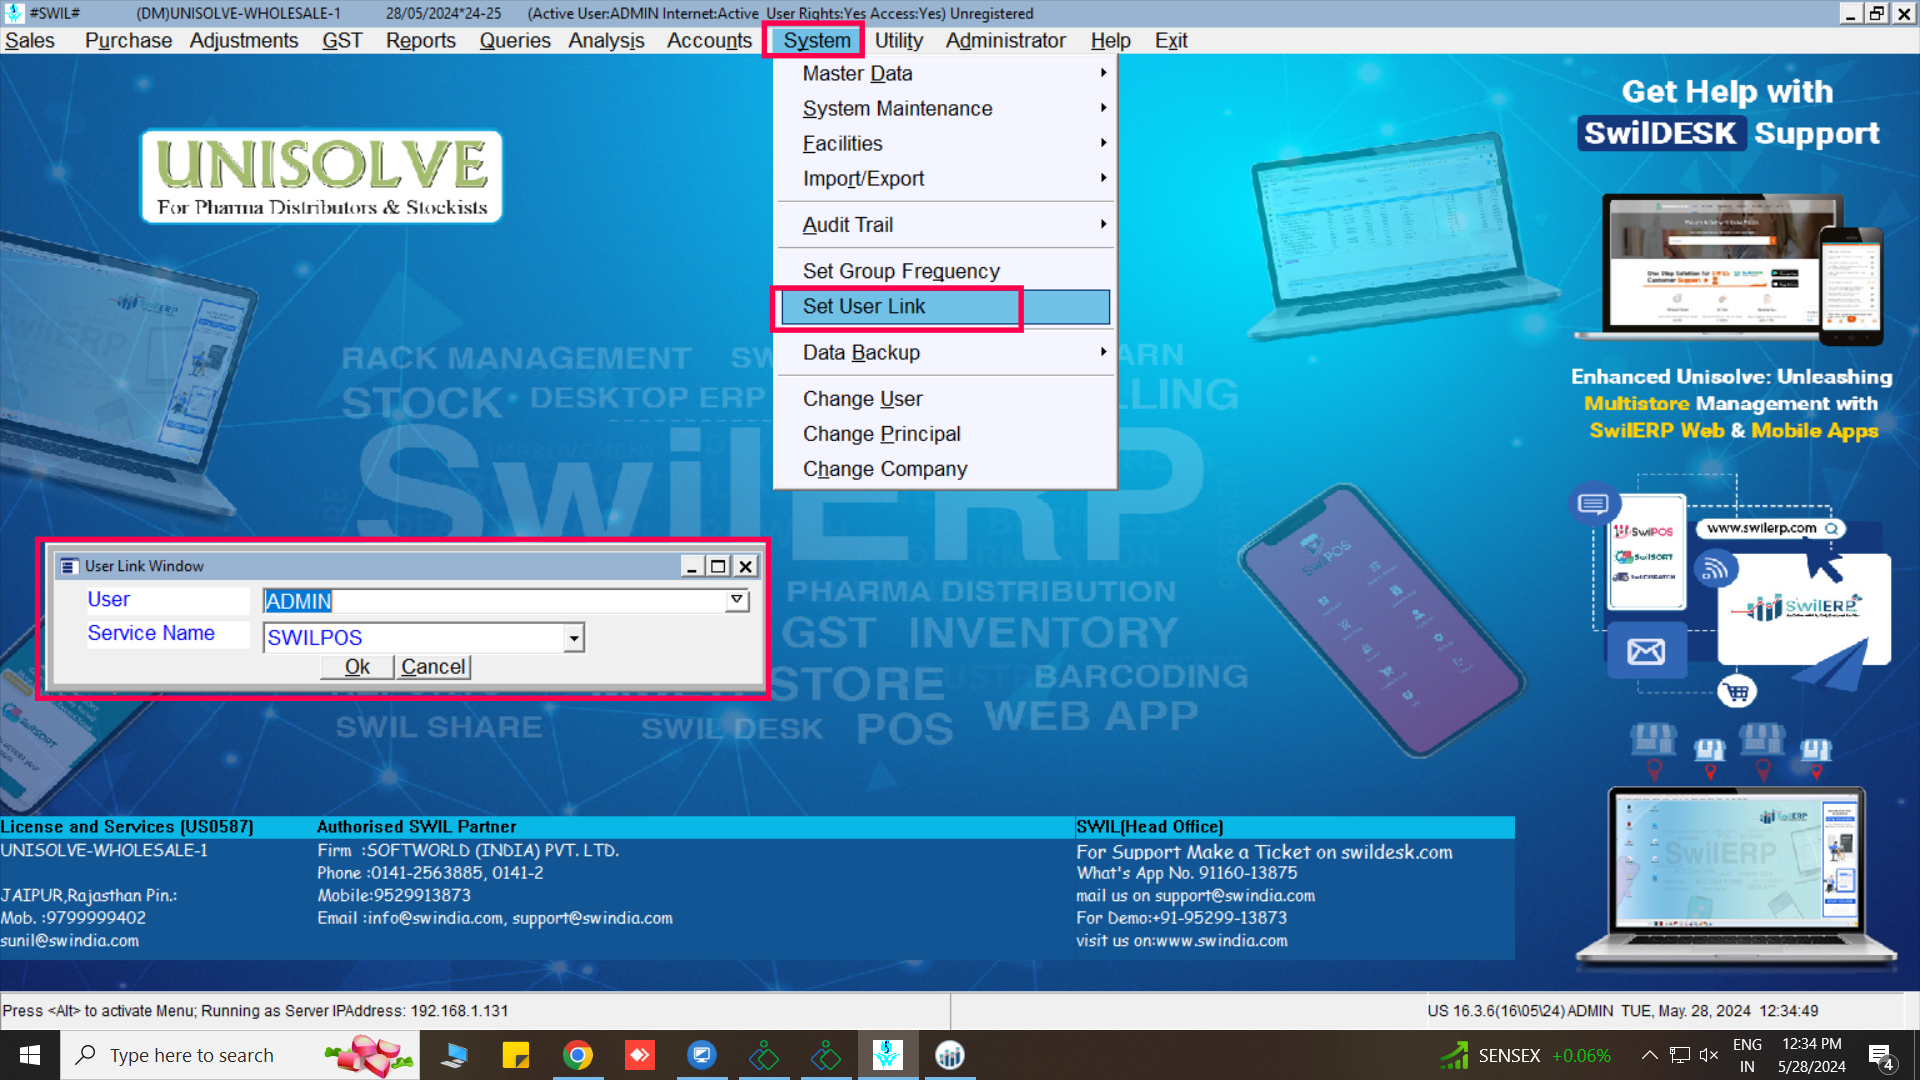1920x1080 pixels.
Task: Choose Change Principal
Action: 945,433
